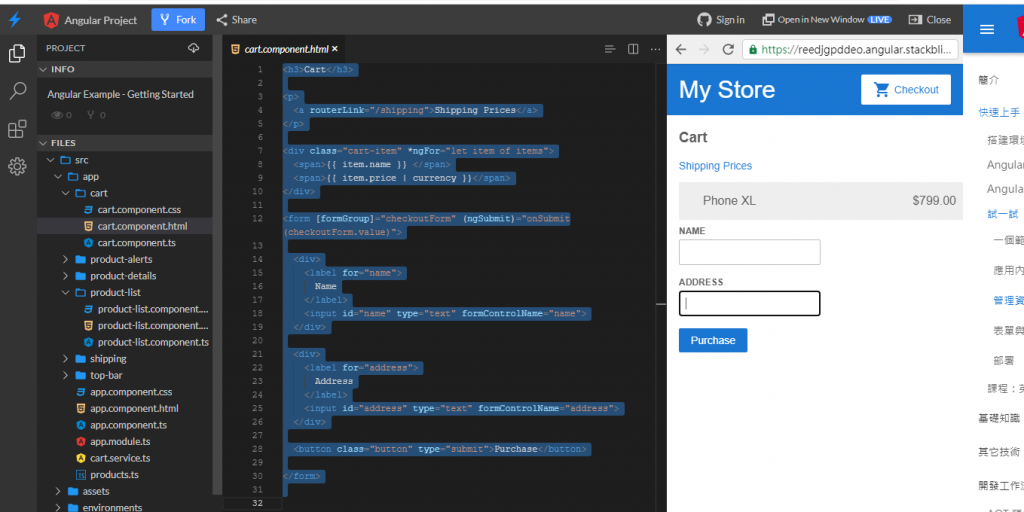
Task: Go back in the preview browser
Action: pos(680,50)
